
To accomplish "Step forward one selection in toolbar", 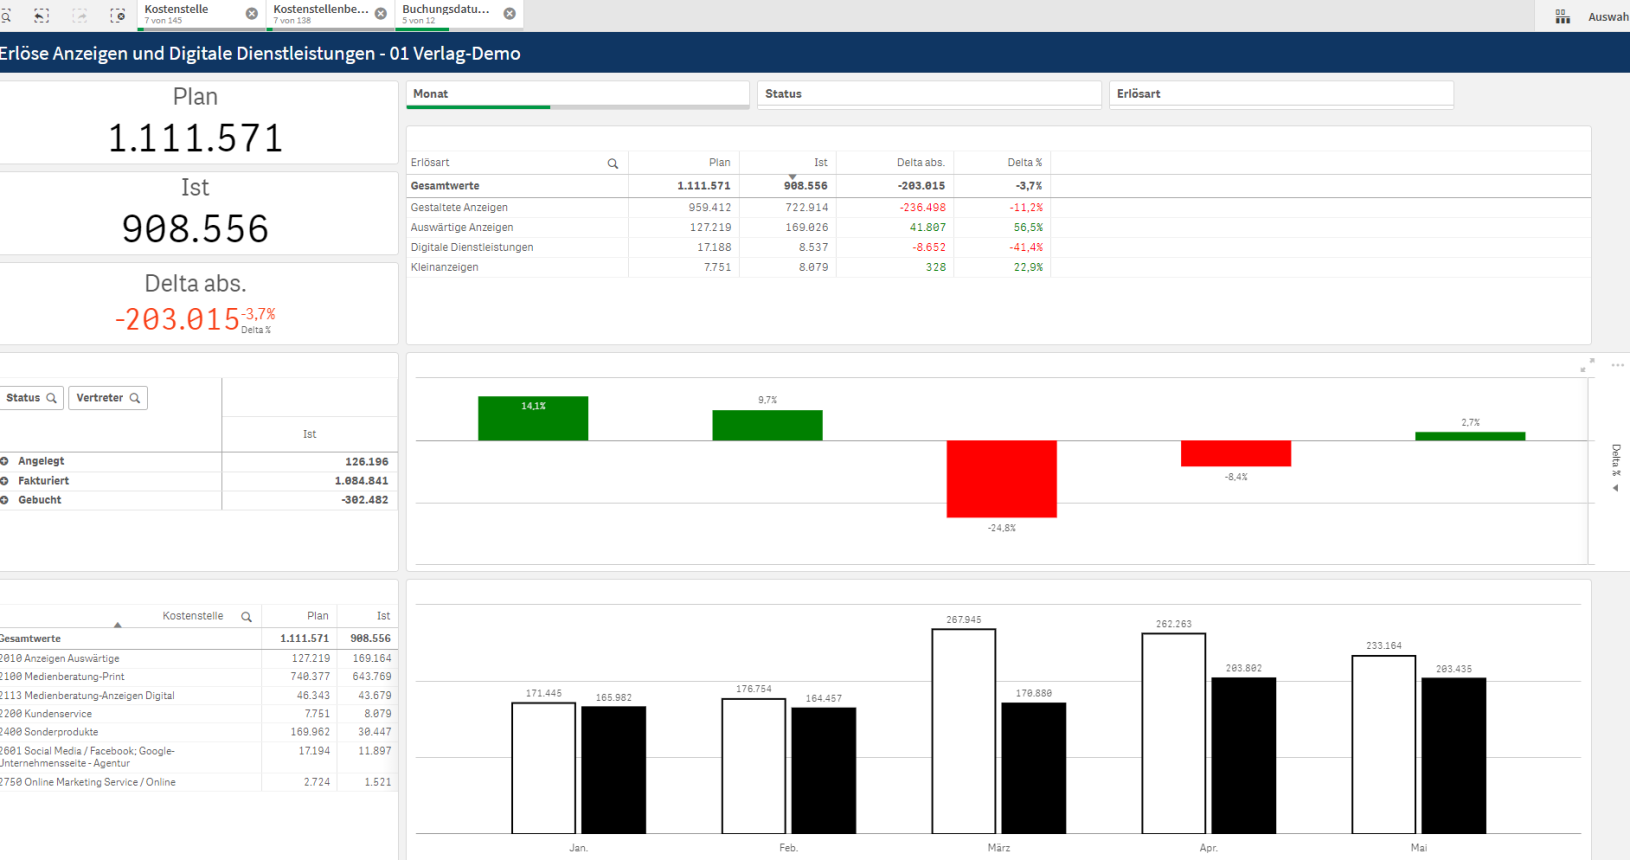I will (x=80, y=15).
